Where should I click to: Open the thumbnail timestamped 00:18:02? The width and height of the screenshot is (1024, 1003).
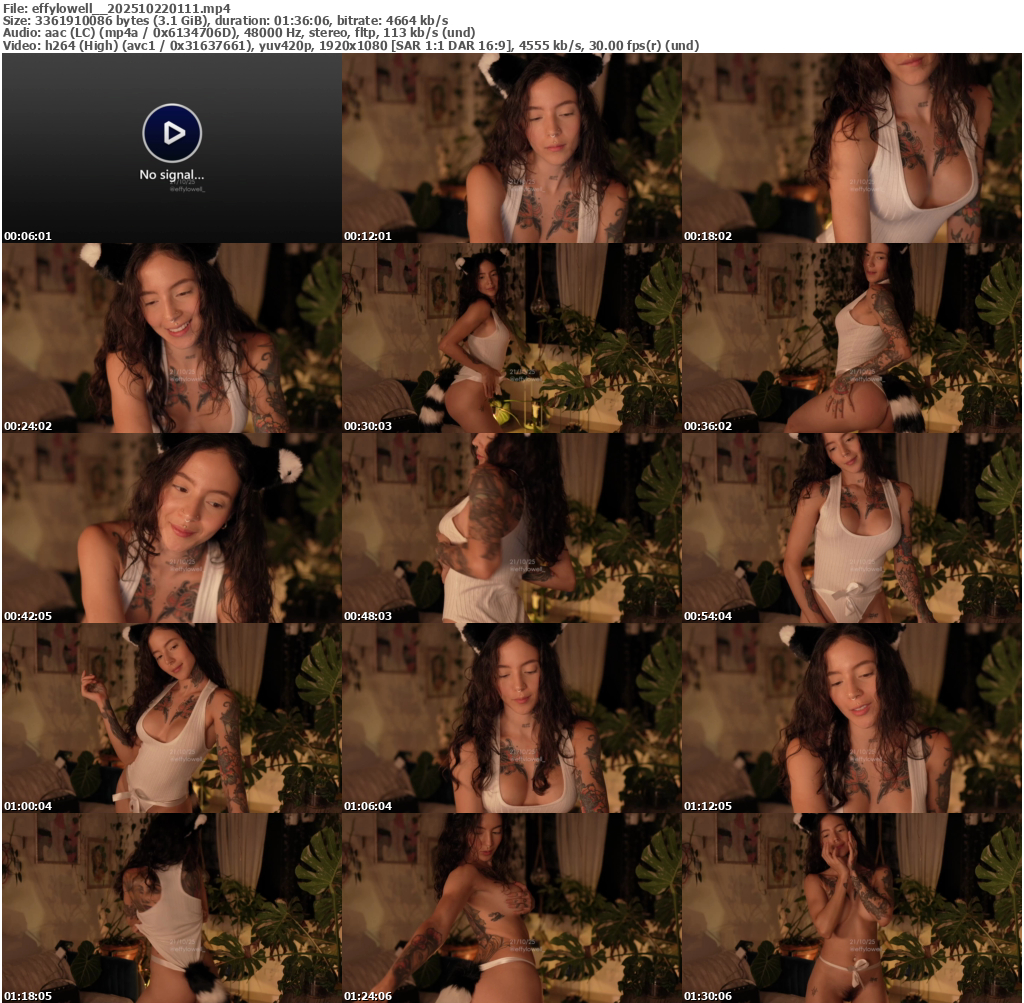coord(851,148)
